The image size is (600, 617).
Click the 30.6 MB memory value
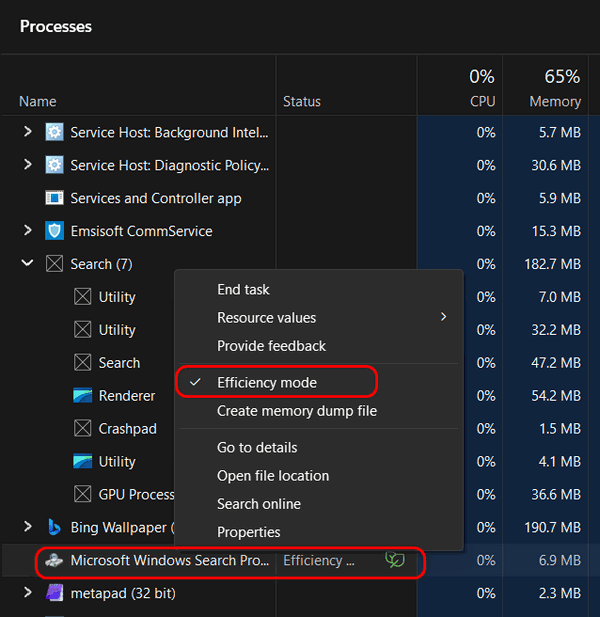point(556,165)
